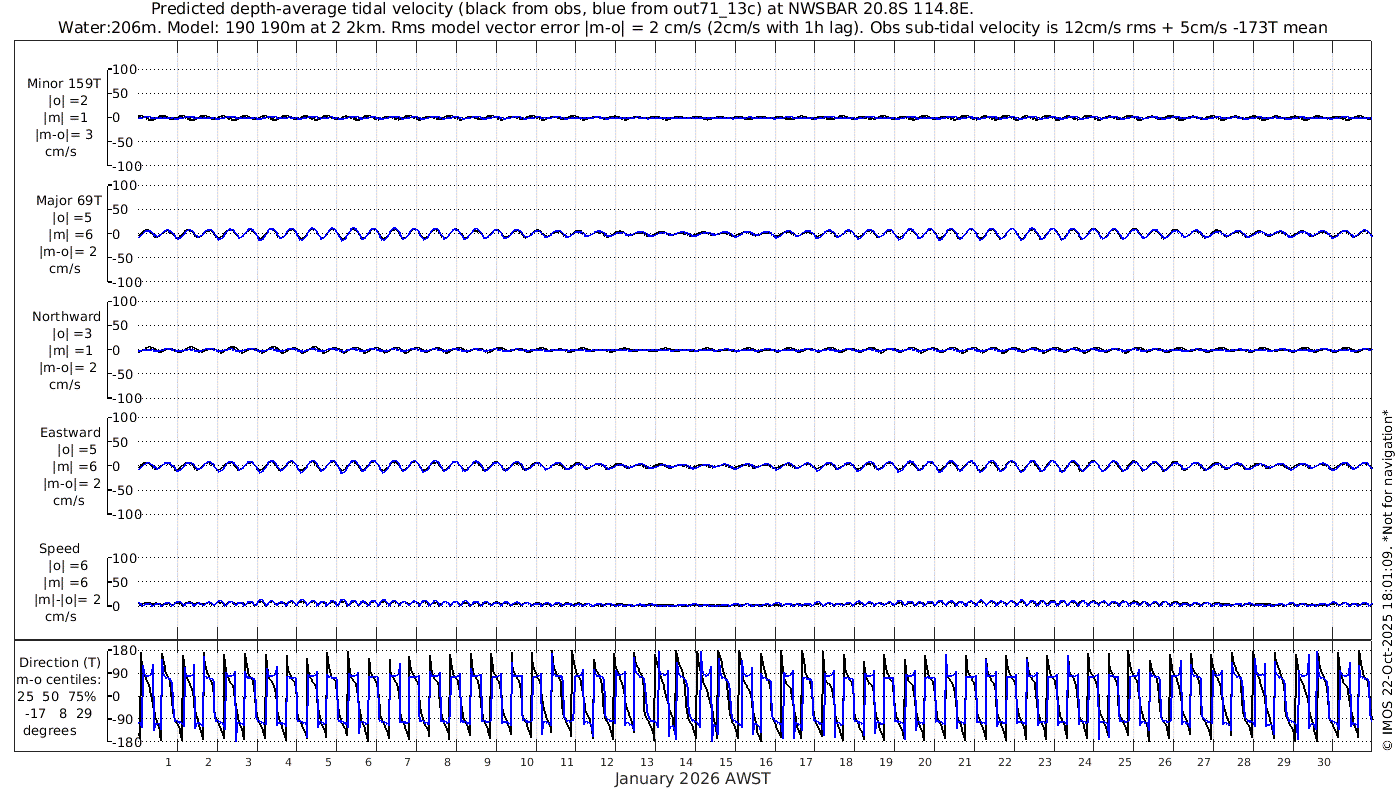Click '|m-o|= 2' under Eastward
Viewport: 1400px width, 800px height.
pyautogui.click(x=69, y=484)
